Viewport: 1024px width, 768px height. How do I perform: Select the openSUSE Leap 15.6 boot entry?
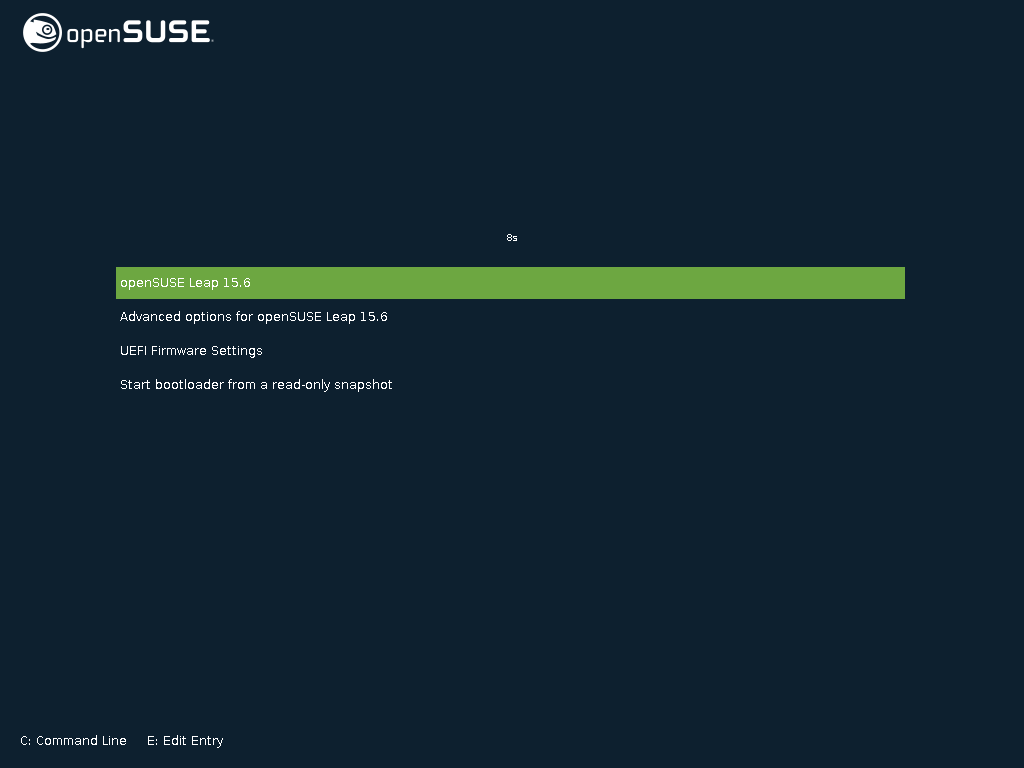coord(510,283)
